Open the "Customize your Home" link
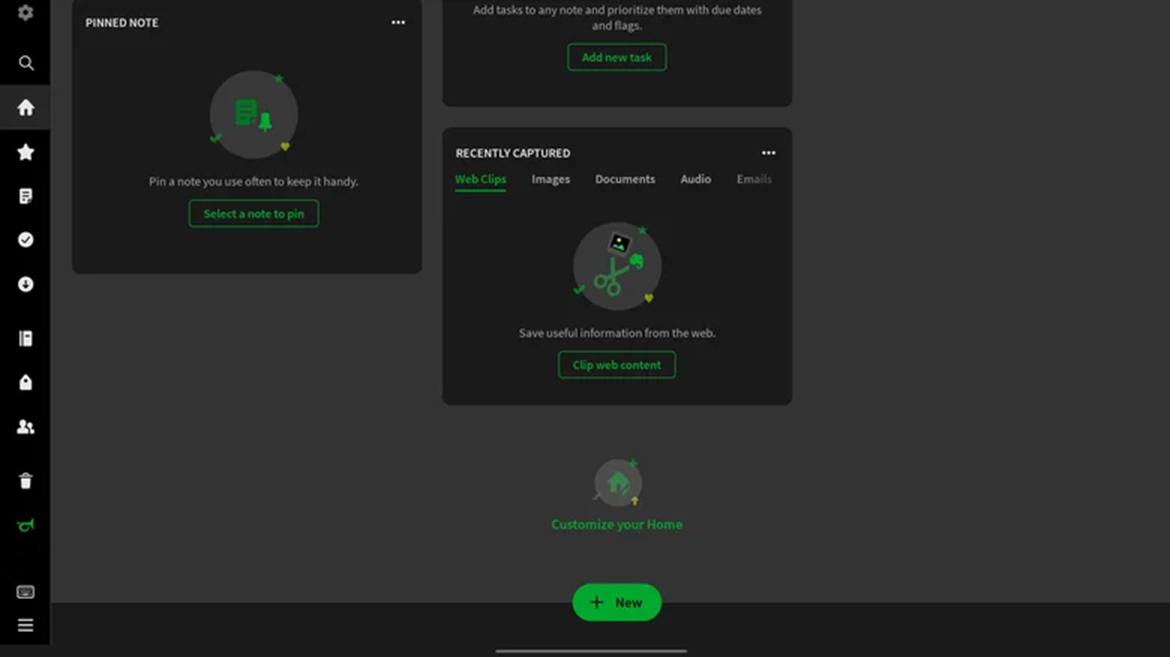1170x657 pixels. point(616,524)
